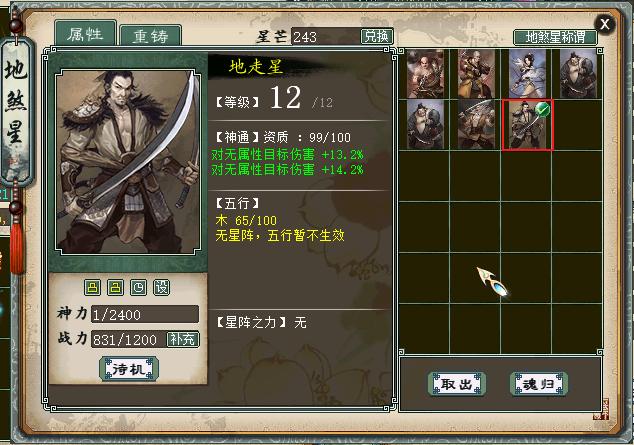
Task: Click the 神力 1/2400 value bar
Action: [145, 314]
